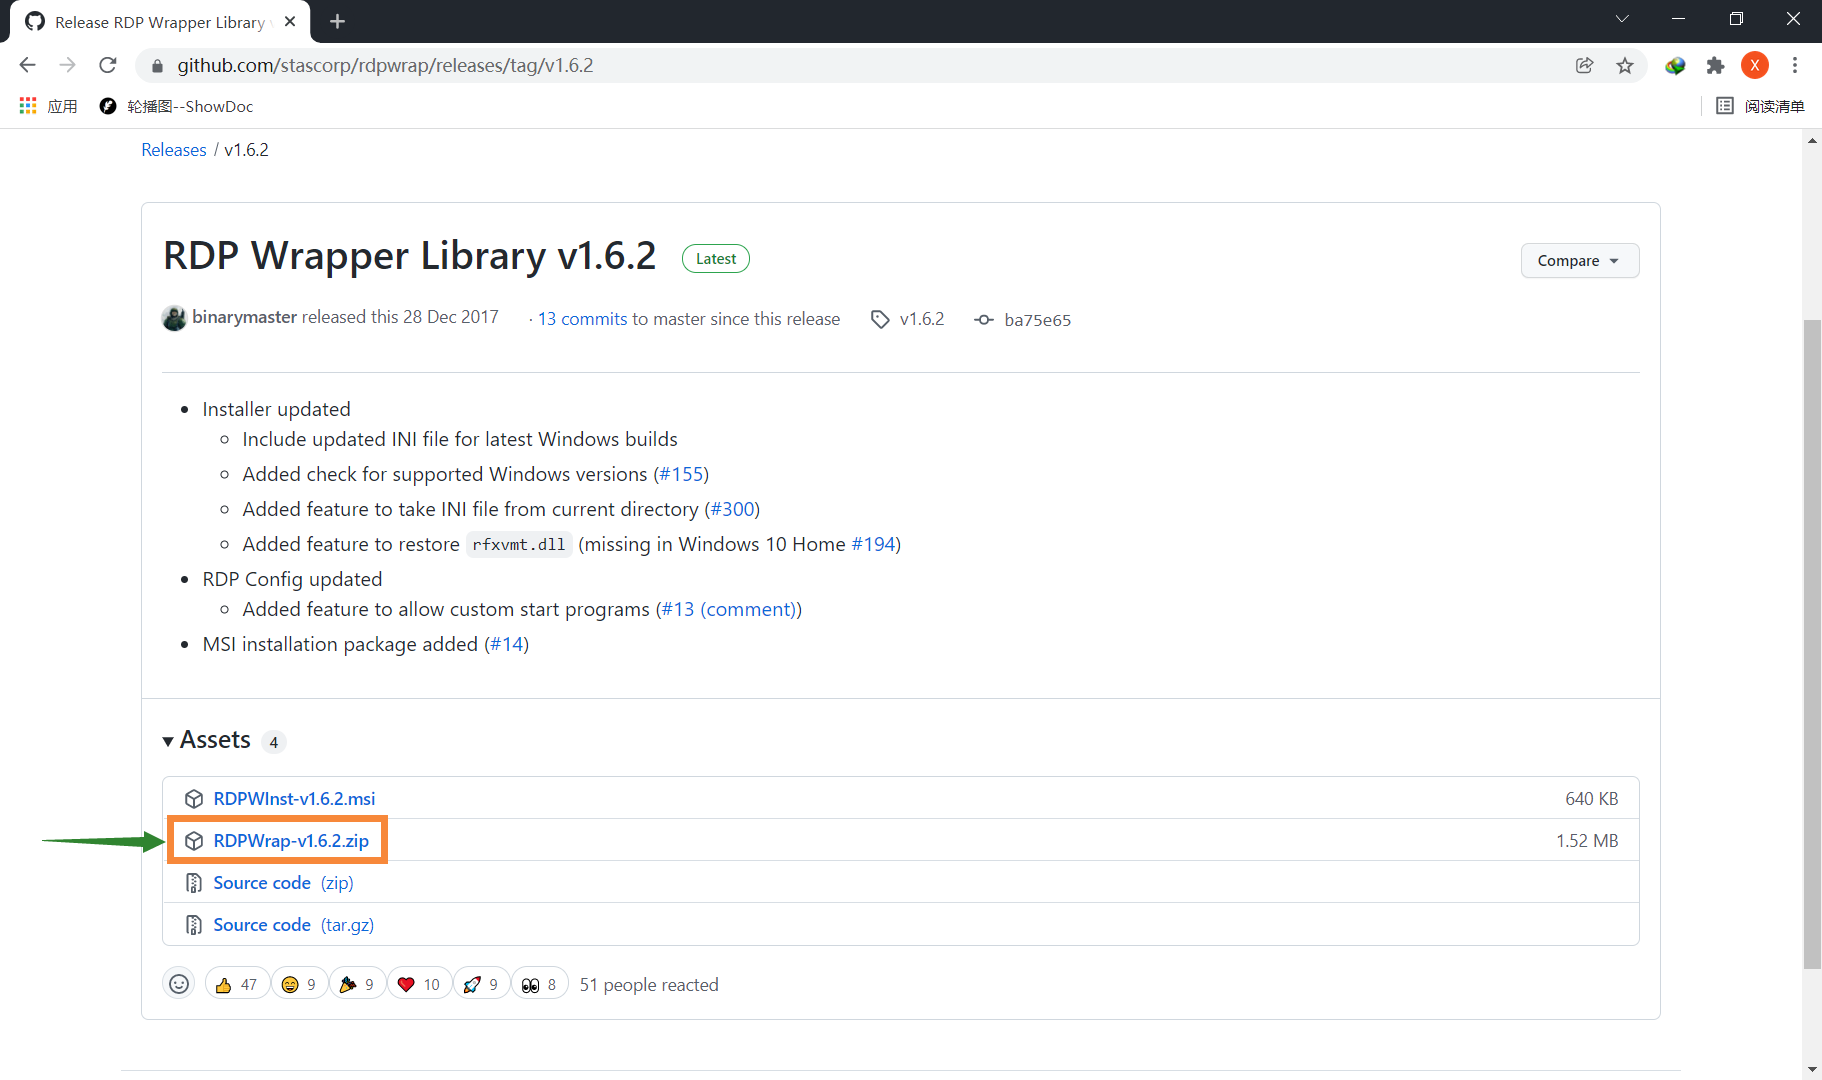Download Source code (tar.gz)
The height and width of the screenshot is (1080, 1822).
[x=293, y=924]
